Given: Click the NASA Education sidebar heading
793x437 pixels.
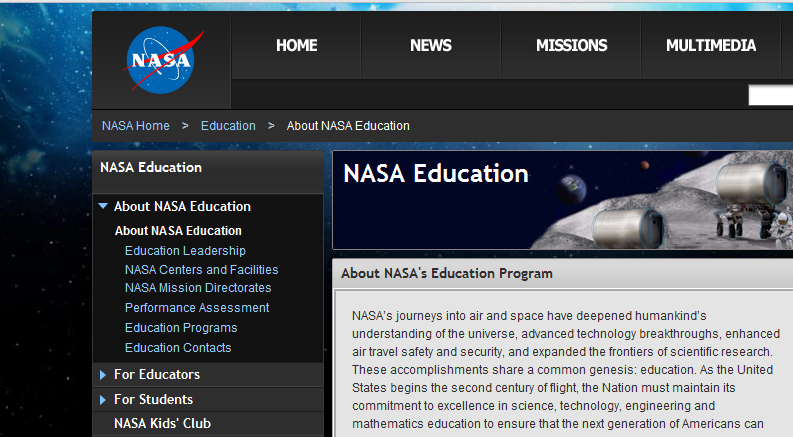Looking at the screenshot, I should [151, 167].
